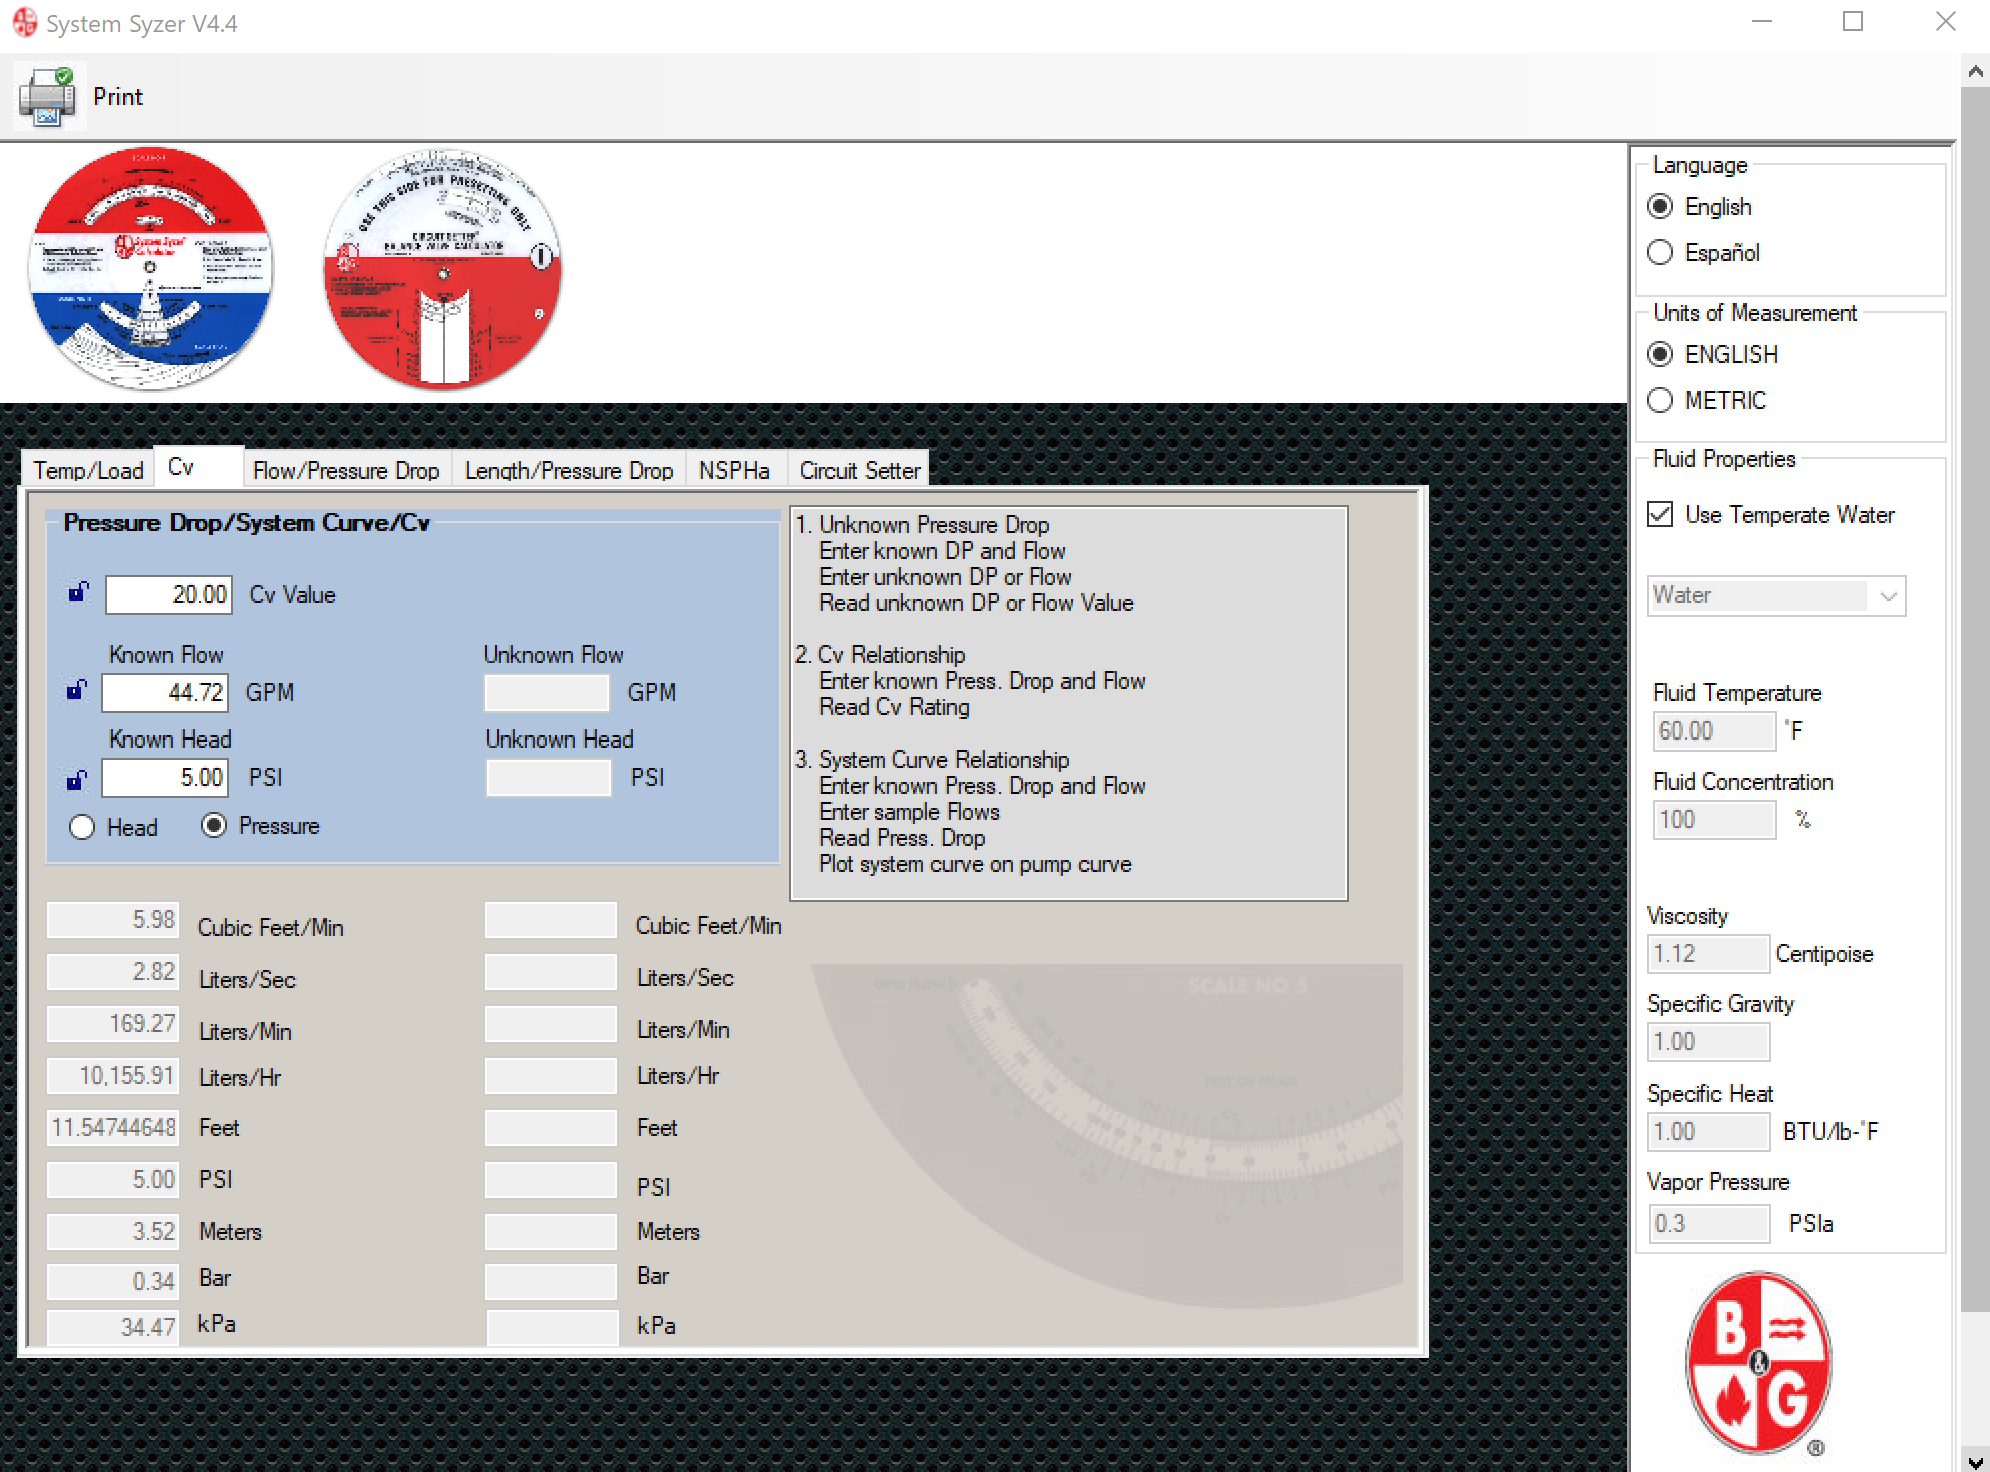
Task: Click the System Syzer title bar icon
Action: 24,22
